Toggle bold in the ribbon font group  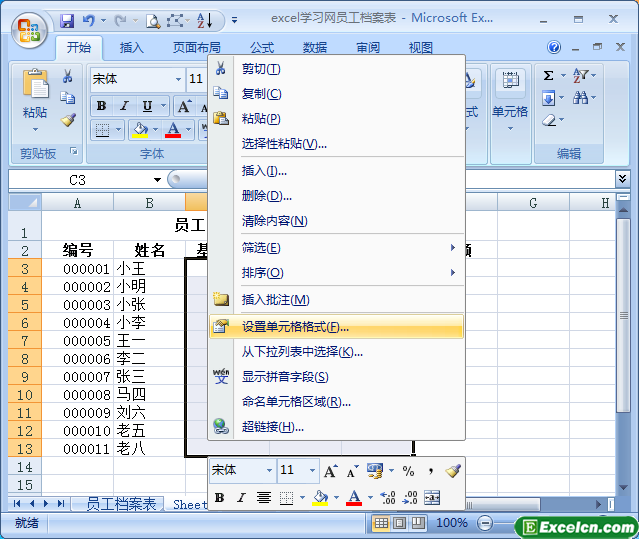(101, 106)
